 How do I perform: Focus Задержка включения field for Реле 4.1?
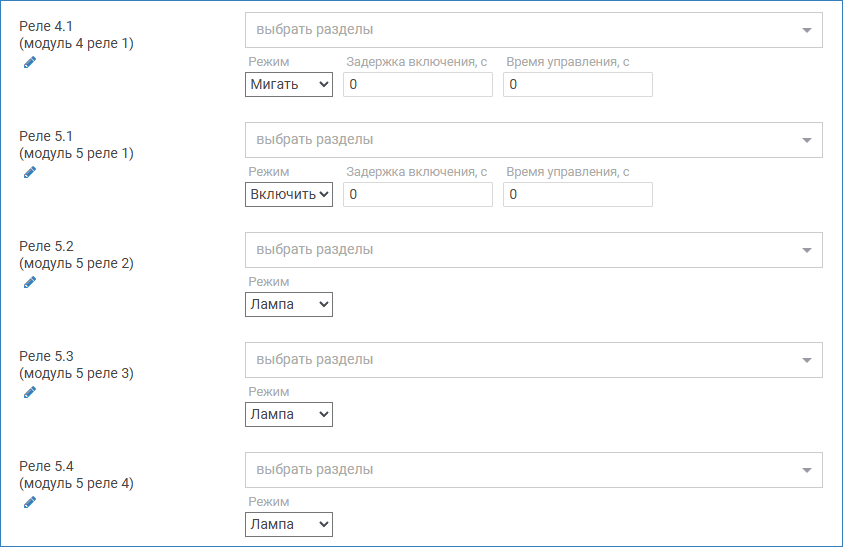click(418, 84)
